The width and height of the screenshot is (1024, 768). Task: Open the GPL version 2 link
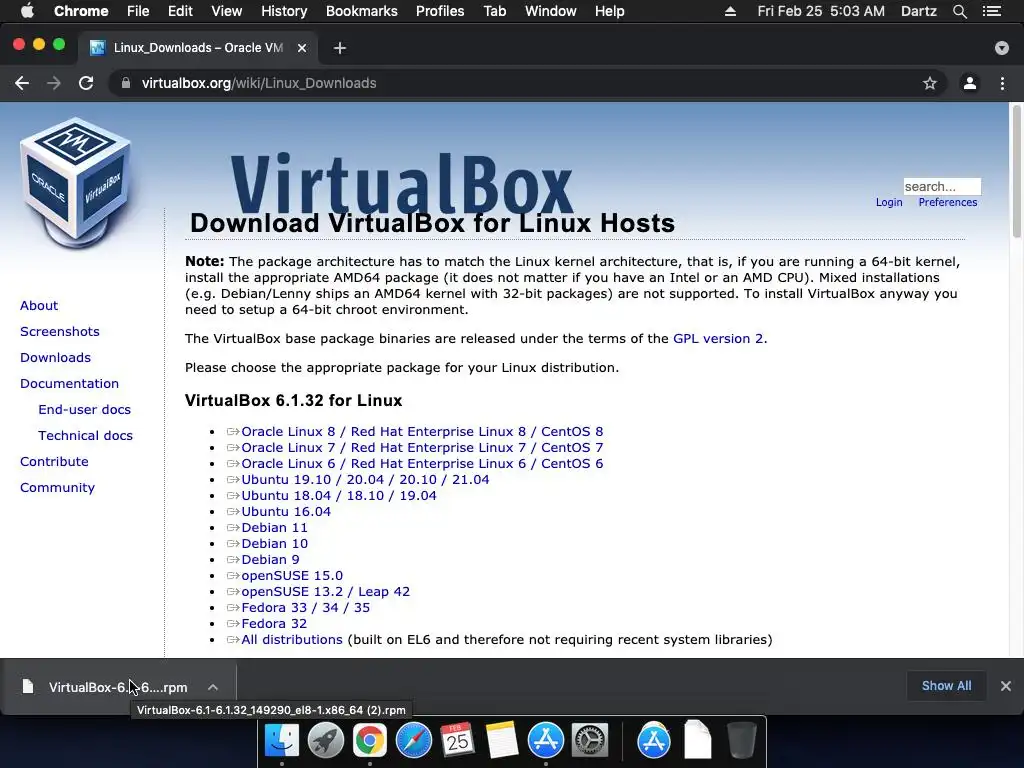tap(718, 338)
